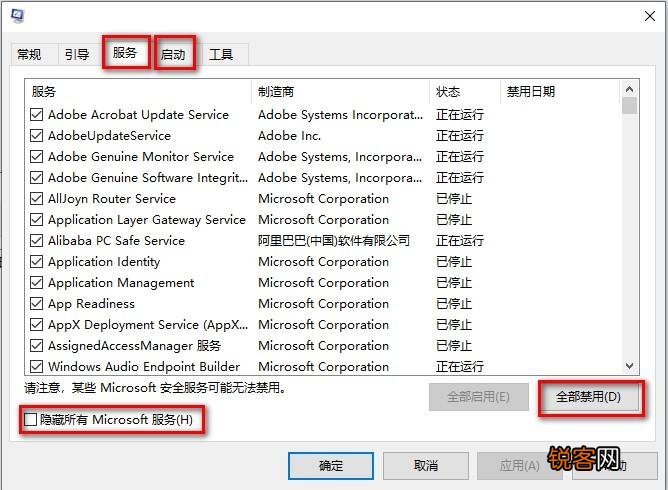Sort by the 状态 column header
This screenshot has width=668, height=490.
pos(465,92)
